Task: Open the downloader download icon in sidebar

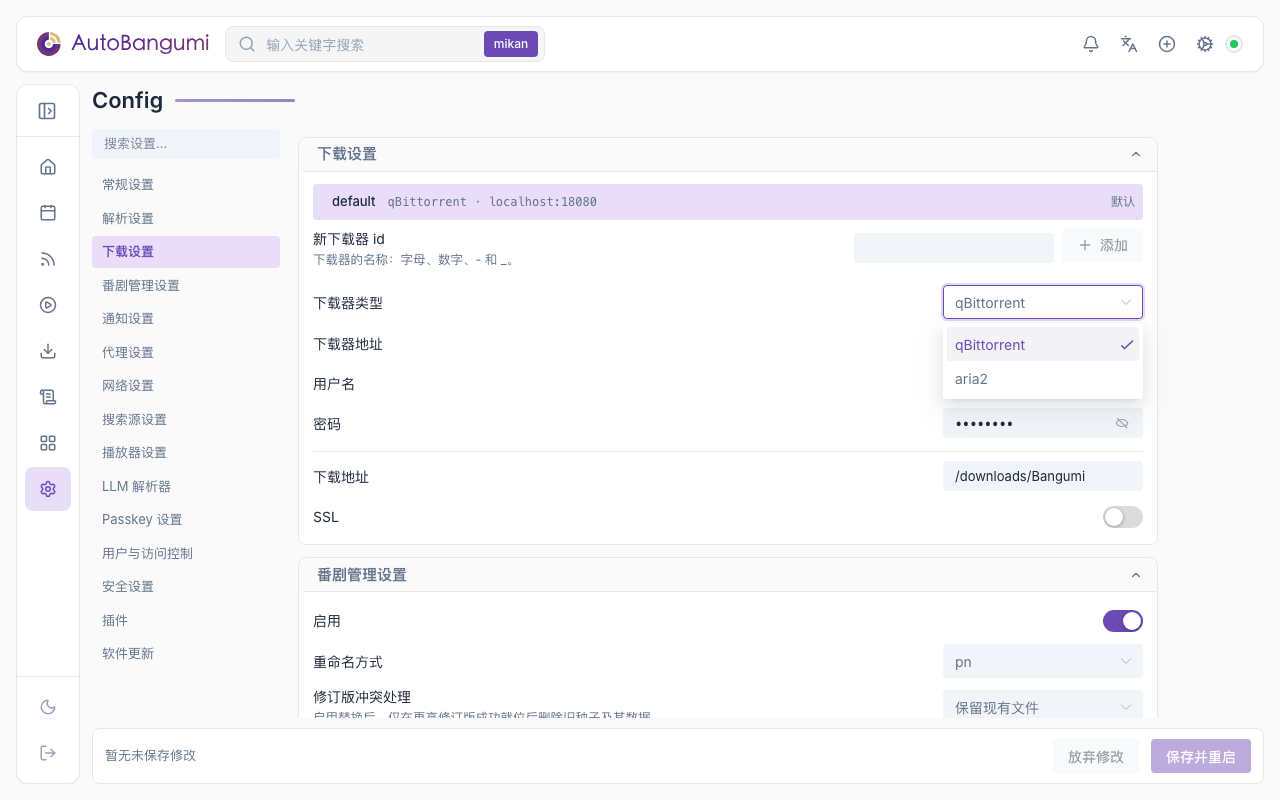Action: [x=48, y=351]
